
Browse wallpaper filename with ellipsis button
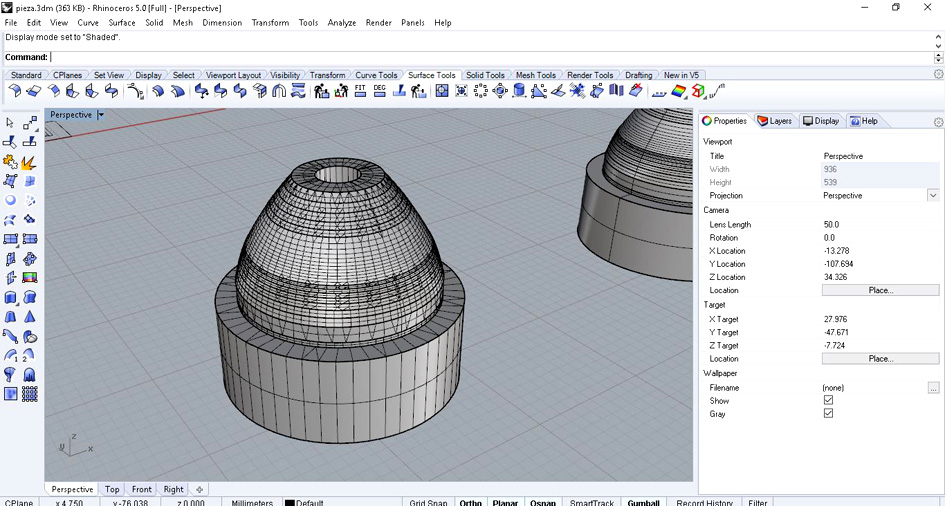[934, 387]
